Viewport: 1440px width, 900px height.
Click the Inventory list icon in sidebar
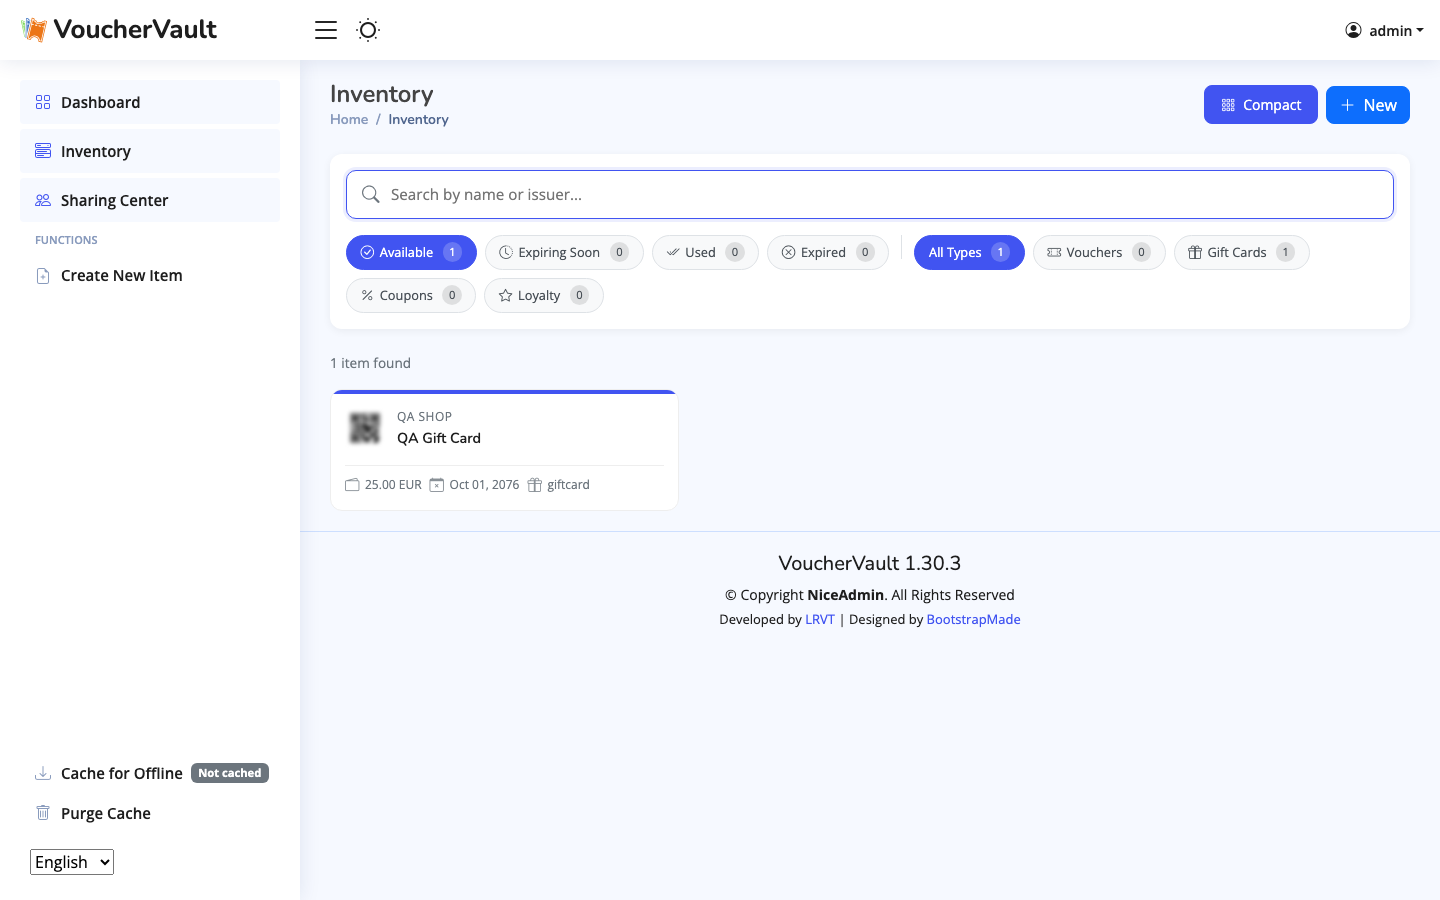point(43,151)
